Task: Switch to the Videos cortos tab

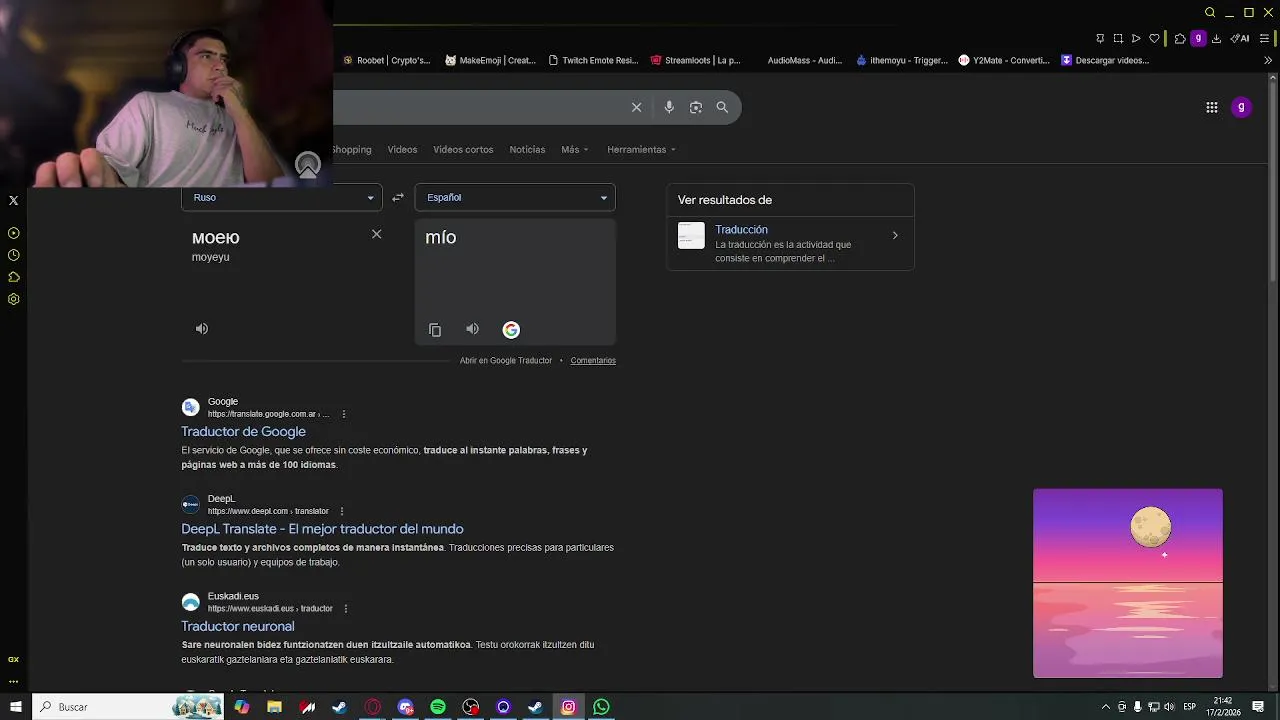Action: [463, 149]
